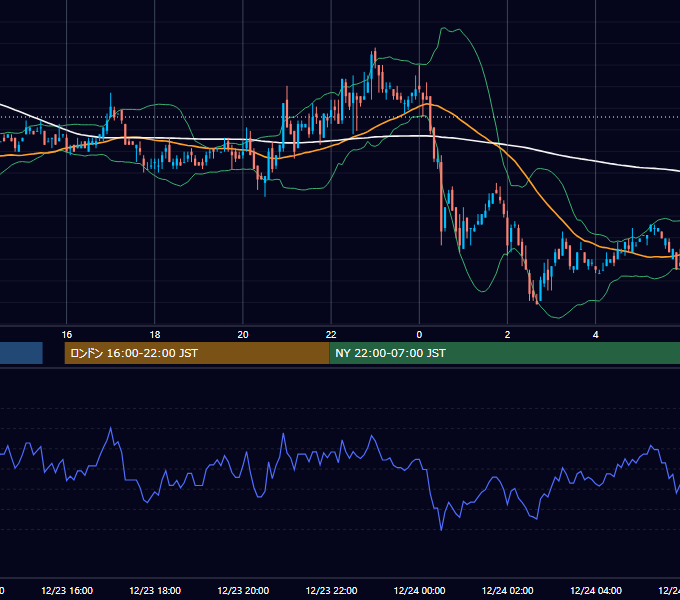Click the 20 hour label on chart axis
The width and height of the screenshot is (680, 600).
click(x=243, y=335)
